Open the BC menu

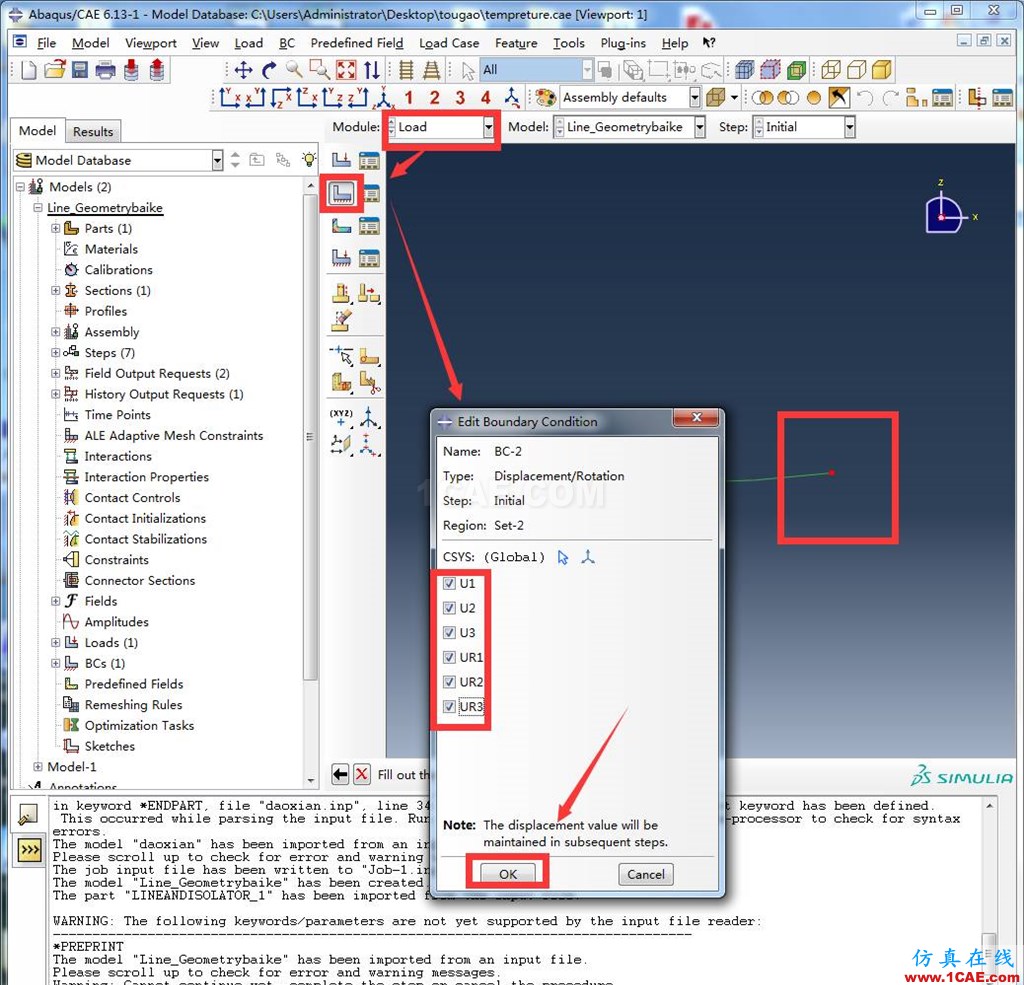pos(287,43)
